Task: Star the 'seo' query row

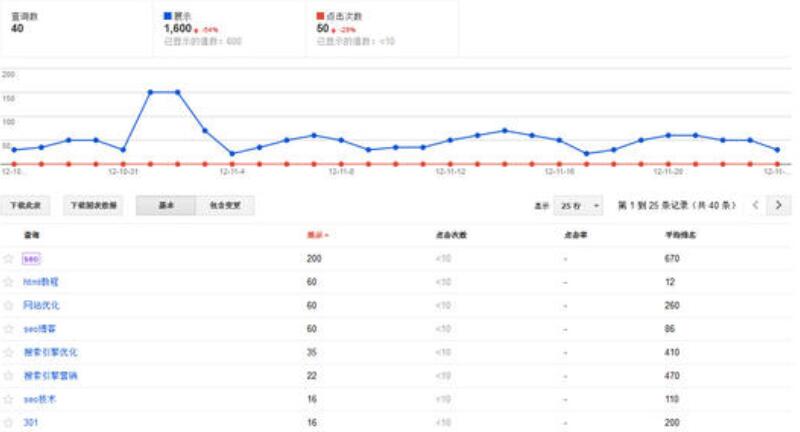Action: 8,259
